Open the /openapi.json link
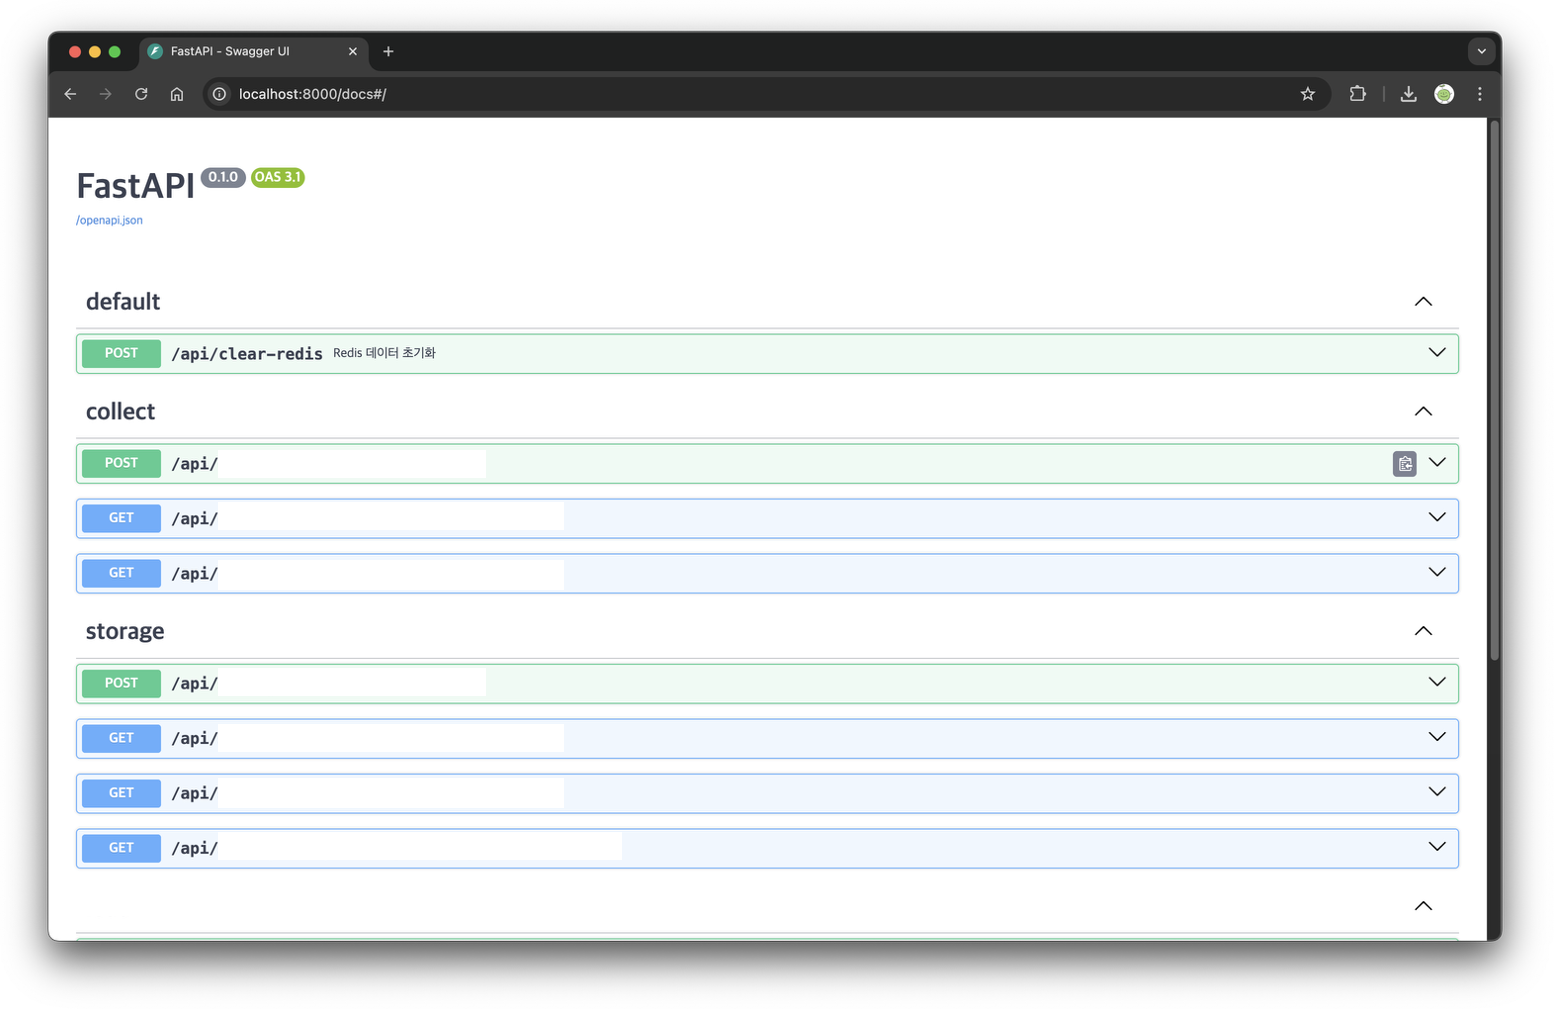The width and height of the screenshot is (1554, 1010). point(109,220)
